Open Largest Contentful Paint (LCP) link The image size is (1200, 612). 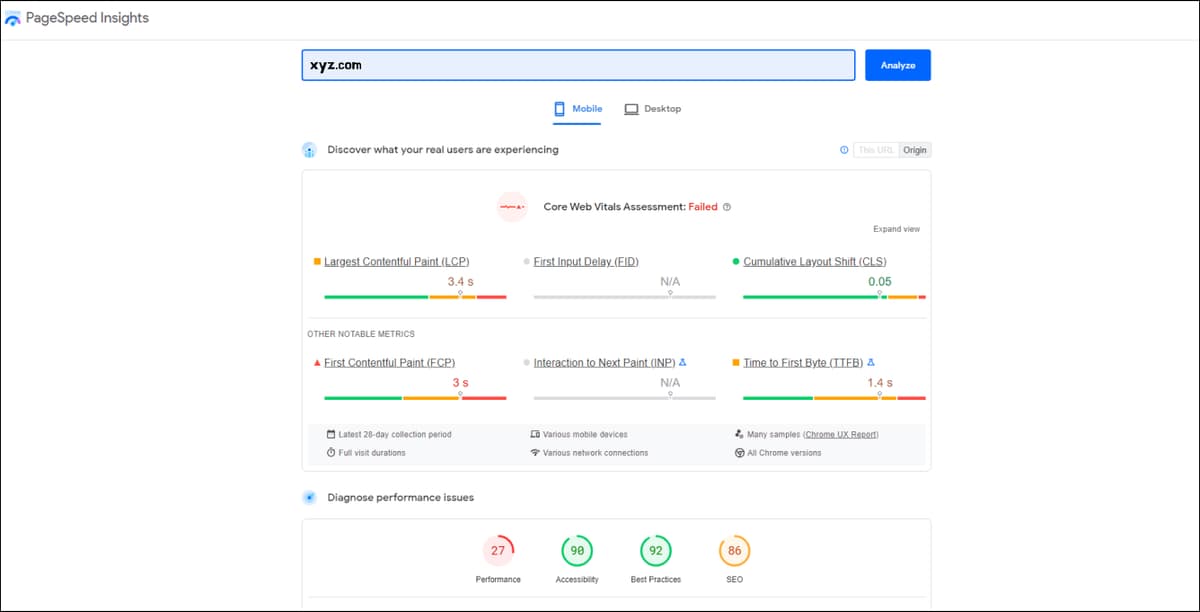(397, 262)
